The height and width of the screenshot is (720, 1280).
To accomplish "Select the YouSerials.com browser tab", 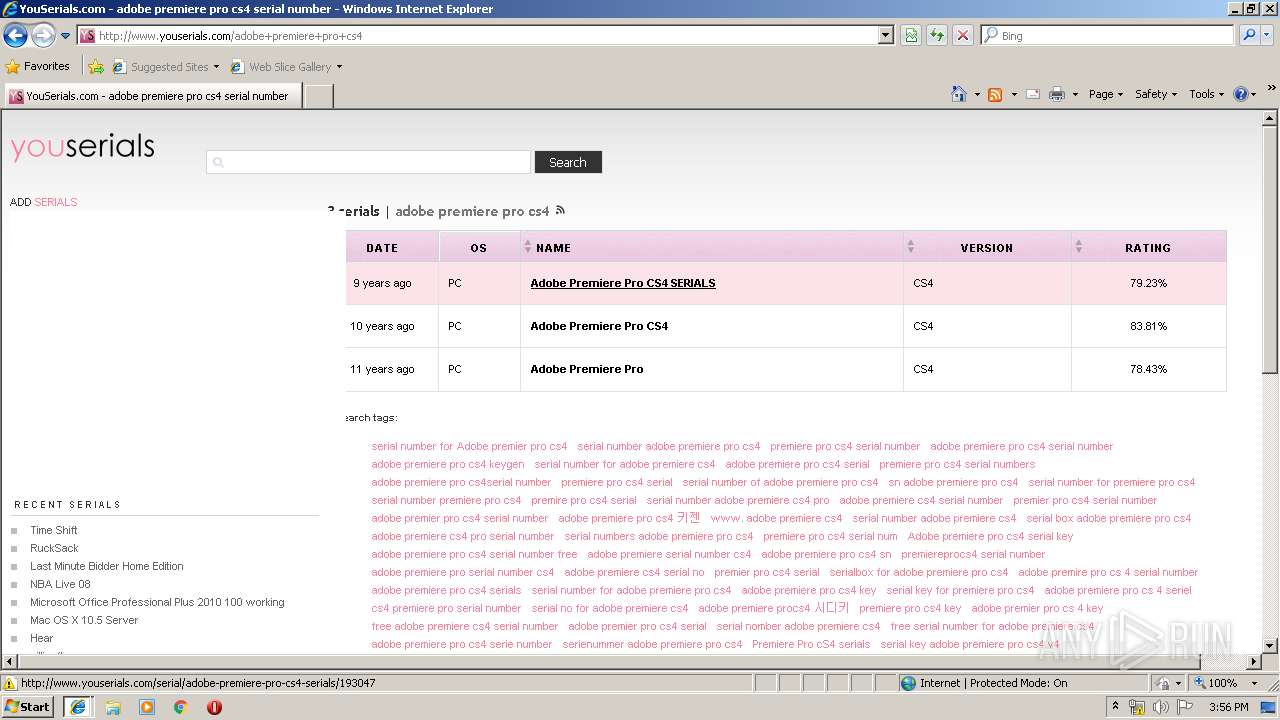I will click(x=151, y=96).
